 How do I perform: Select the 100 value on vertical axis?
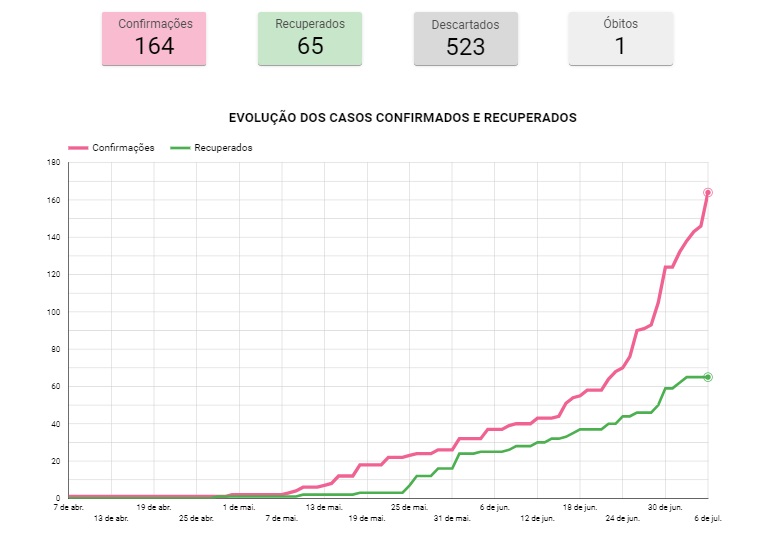click(54, 312)
